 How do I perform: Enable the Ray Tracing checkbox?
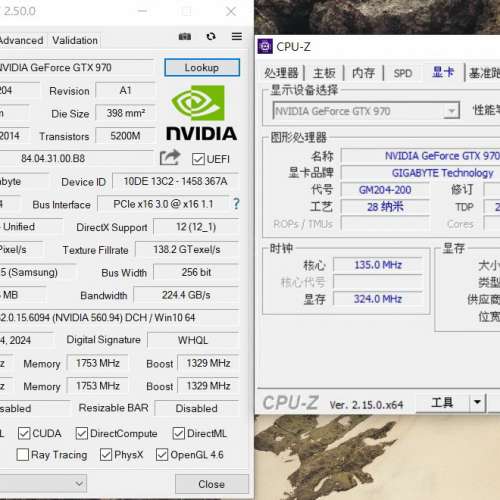tap(23, 455)
